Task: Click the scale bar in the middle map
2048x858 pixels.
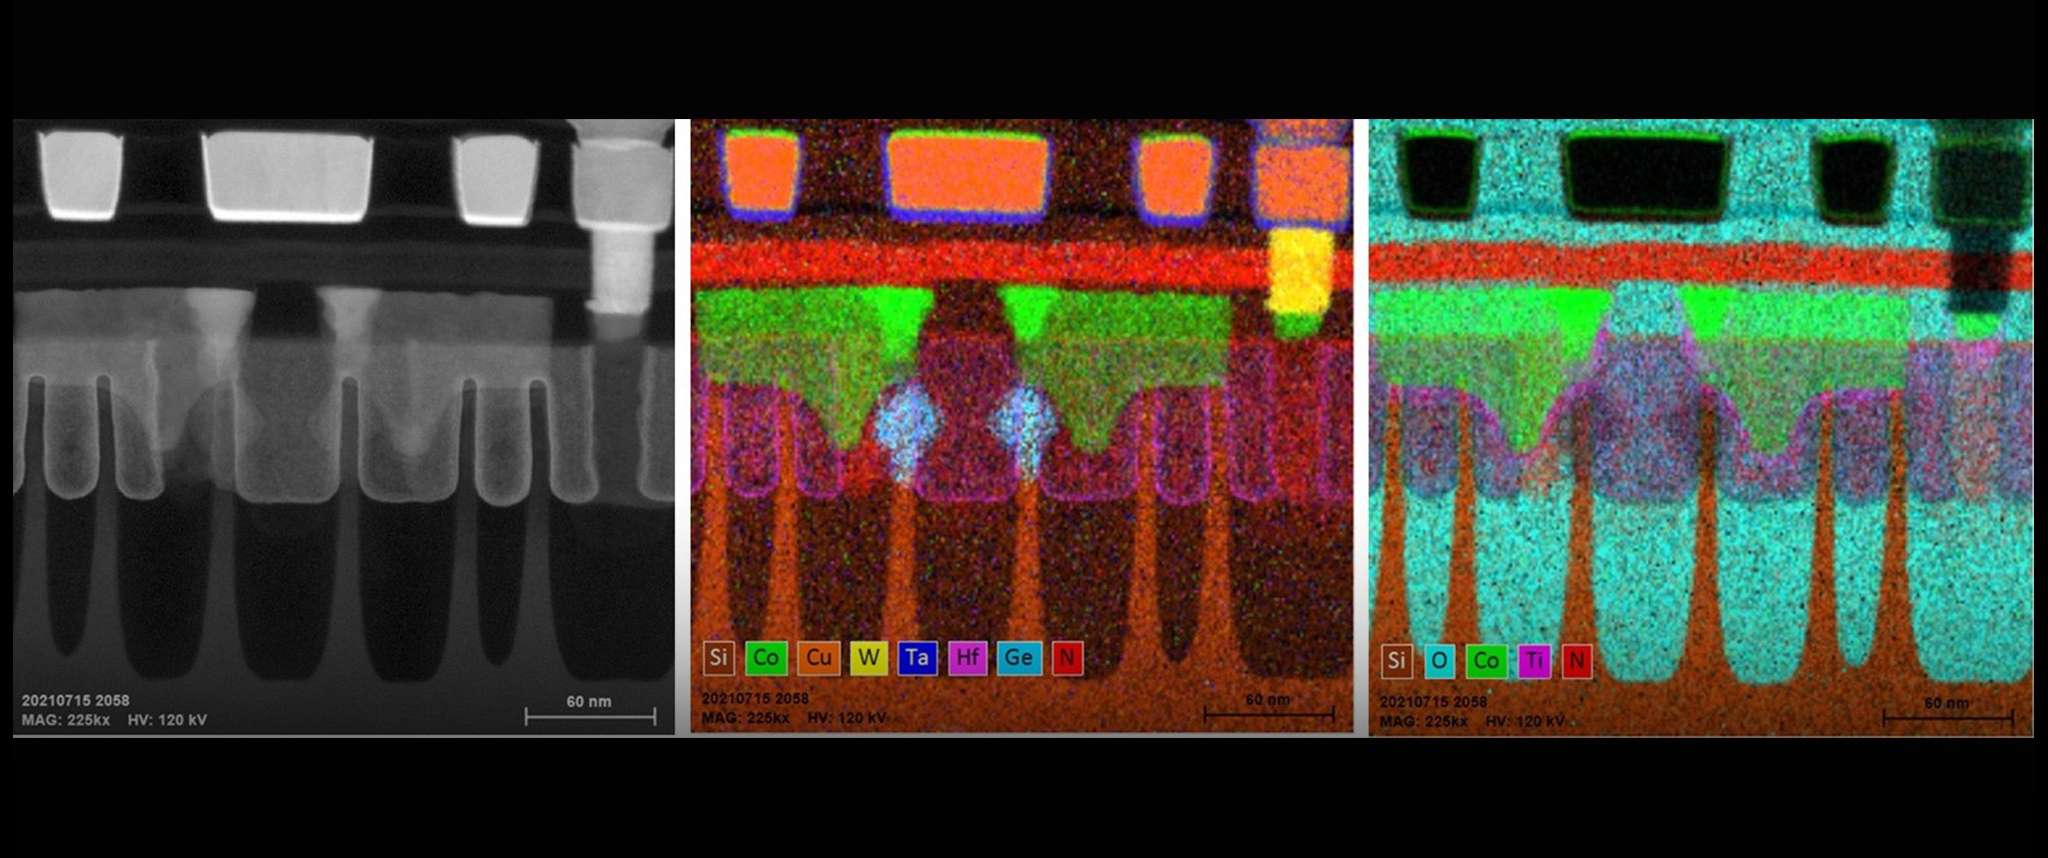Action: tap(1268, 713)
